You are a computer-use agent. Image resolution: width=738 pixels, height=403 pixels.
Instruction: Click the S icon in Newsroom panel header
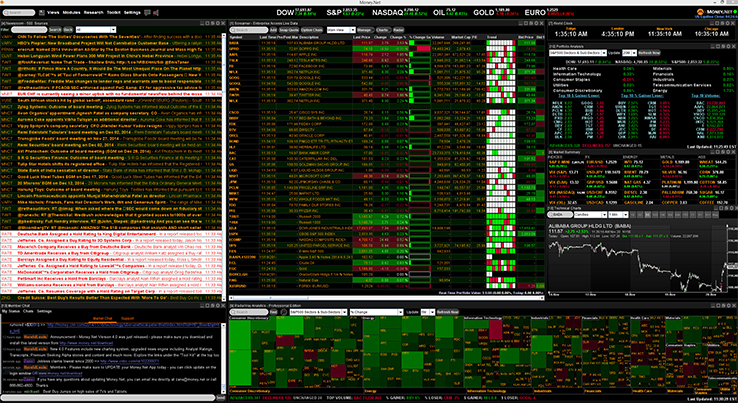coord(212,23)
